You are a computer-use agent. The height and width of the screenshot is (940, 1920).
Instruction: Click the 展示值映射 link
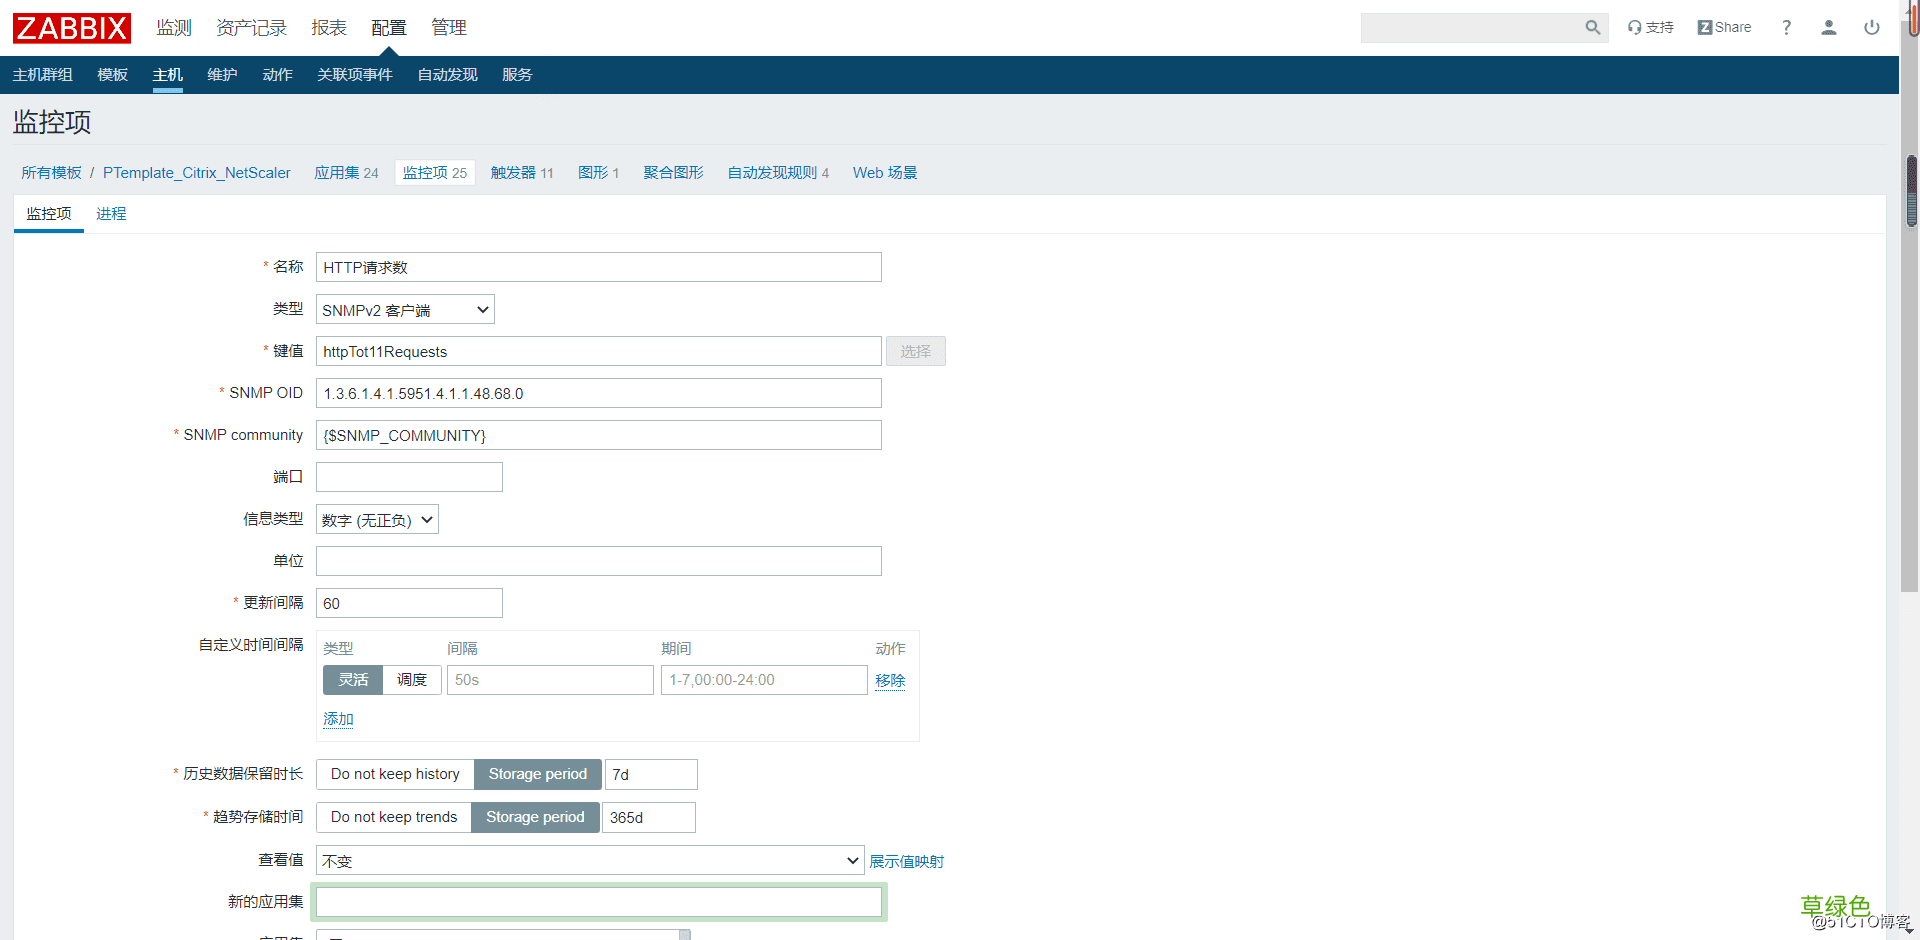[x=906, y=862]
